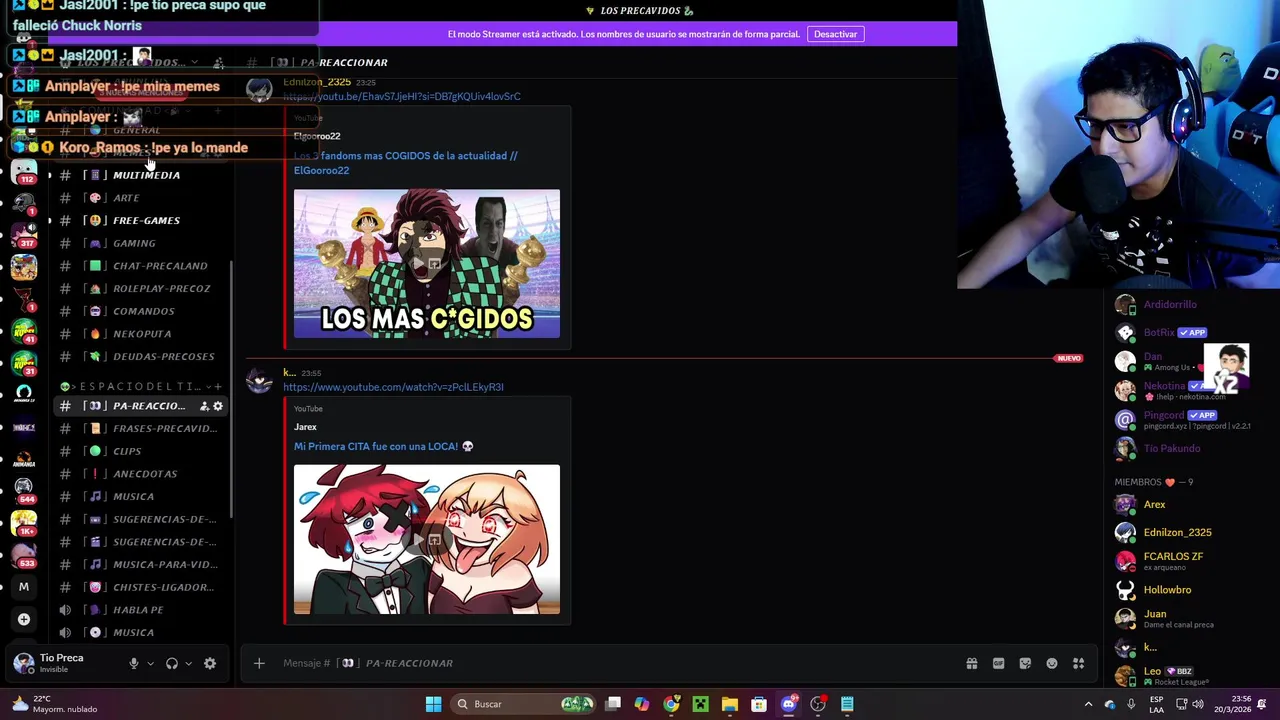1280x720 pixels.
Task: Open server icon with 41 badge
Action: click(x=24, y=330)
